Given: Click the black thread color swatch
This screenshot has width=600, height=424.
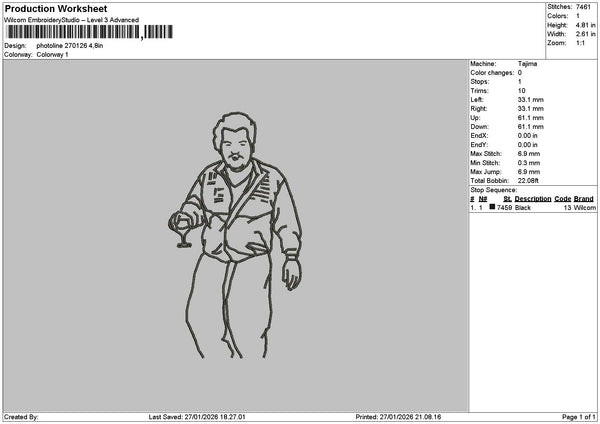Looking at the screenshot, I should coord(492,207).
